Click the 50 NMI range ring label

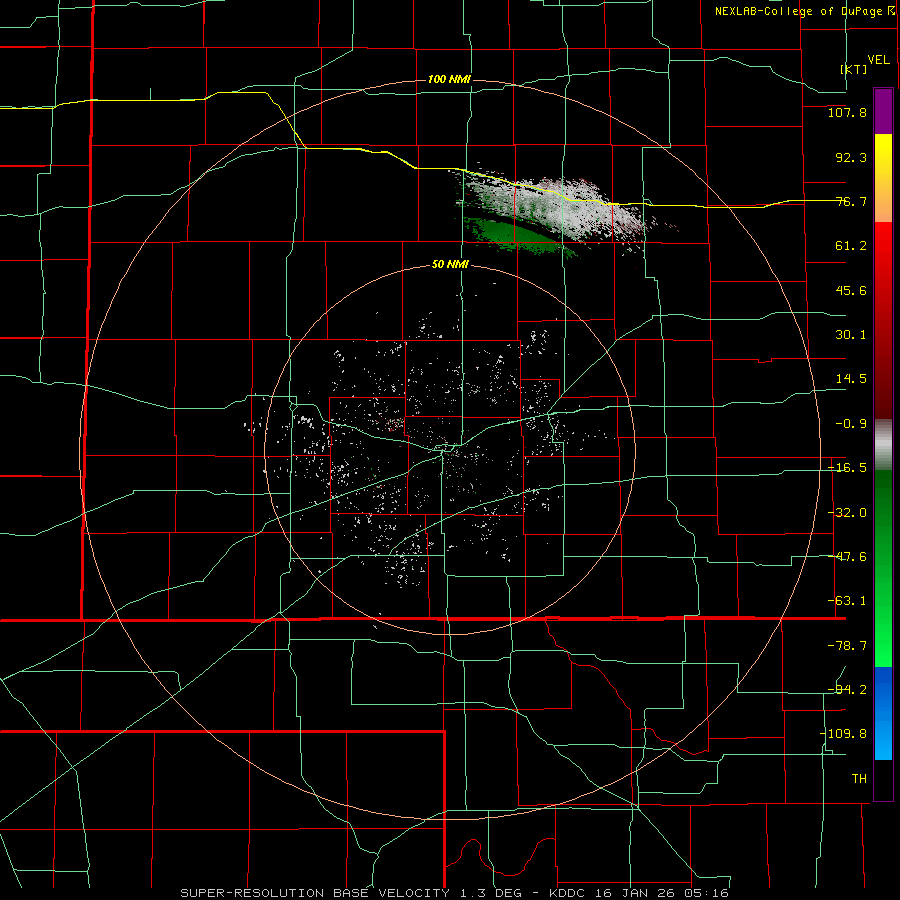pos(450,265)
